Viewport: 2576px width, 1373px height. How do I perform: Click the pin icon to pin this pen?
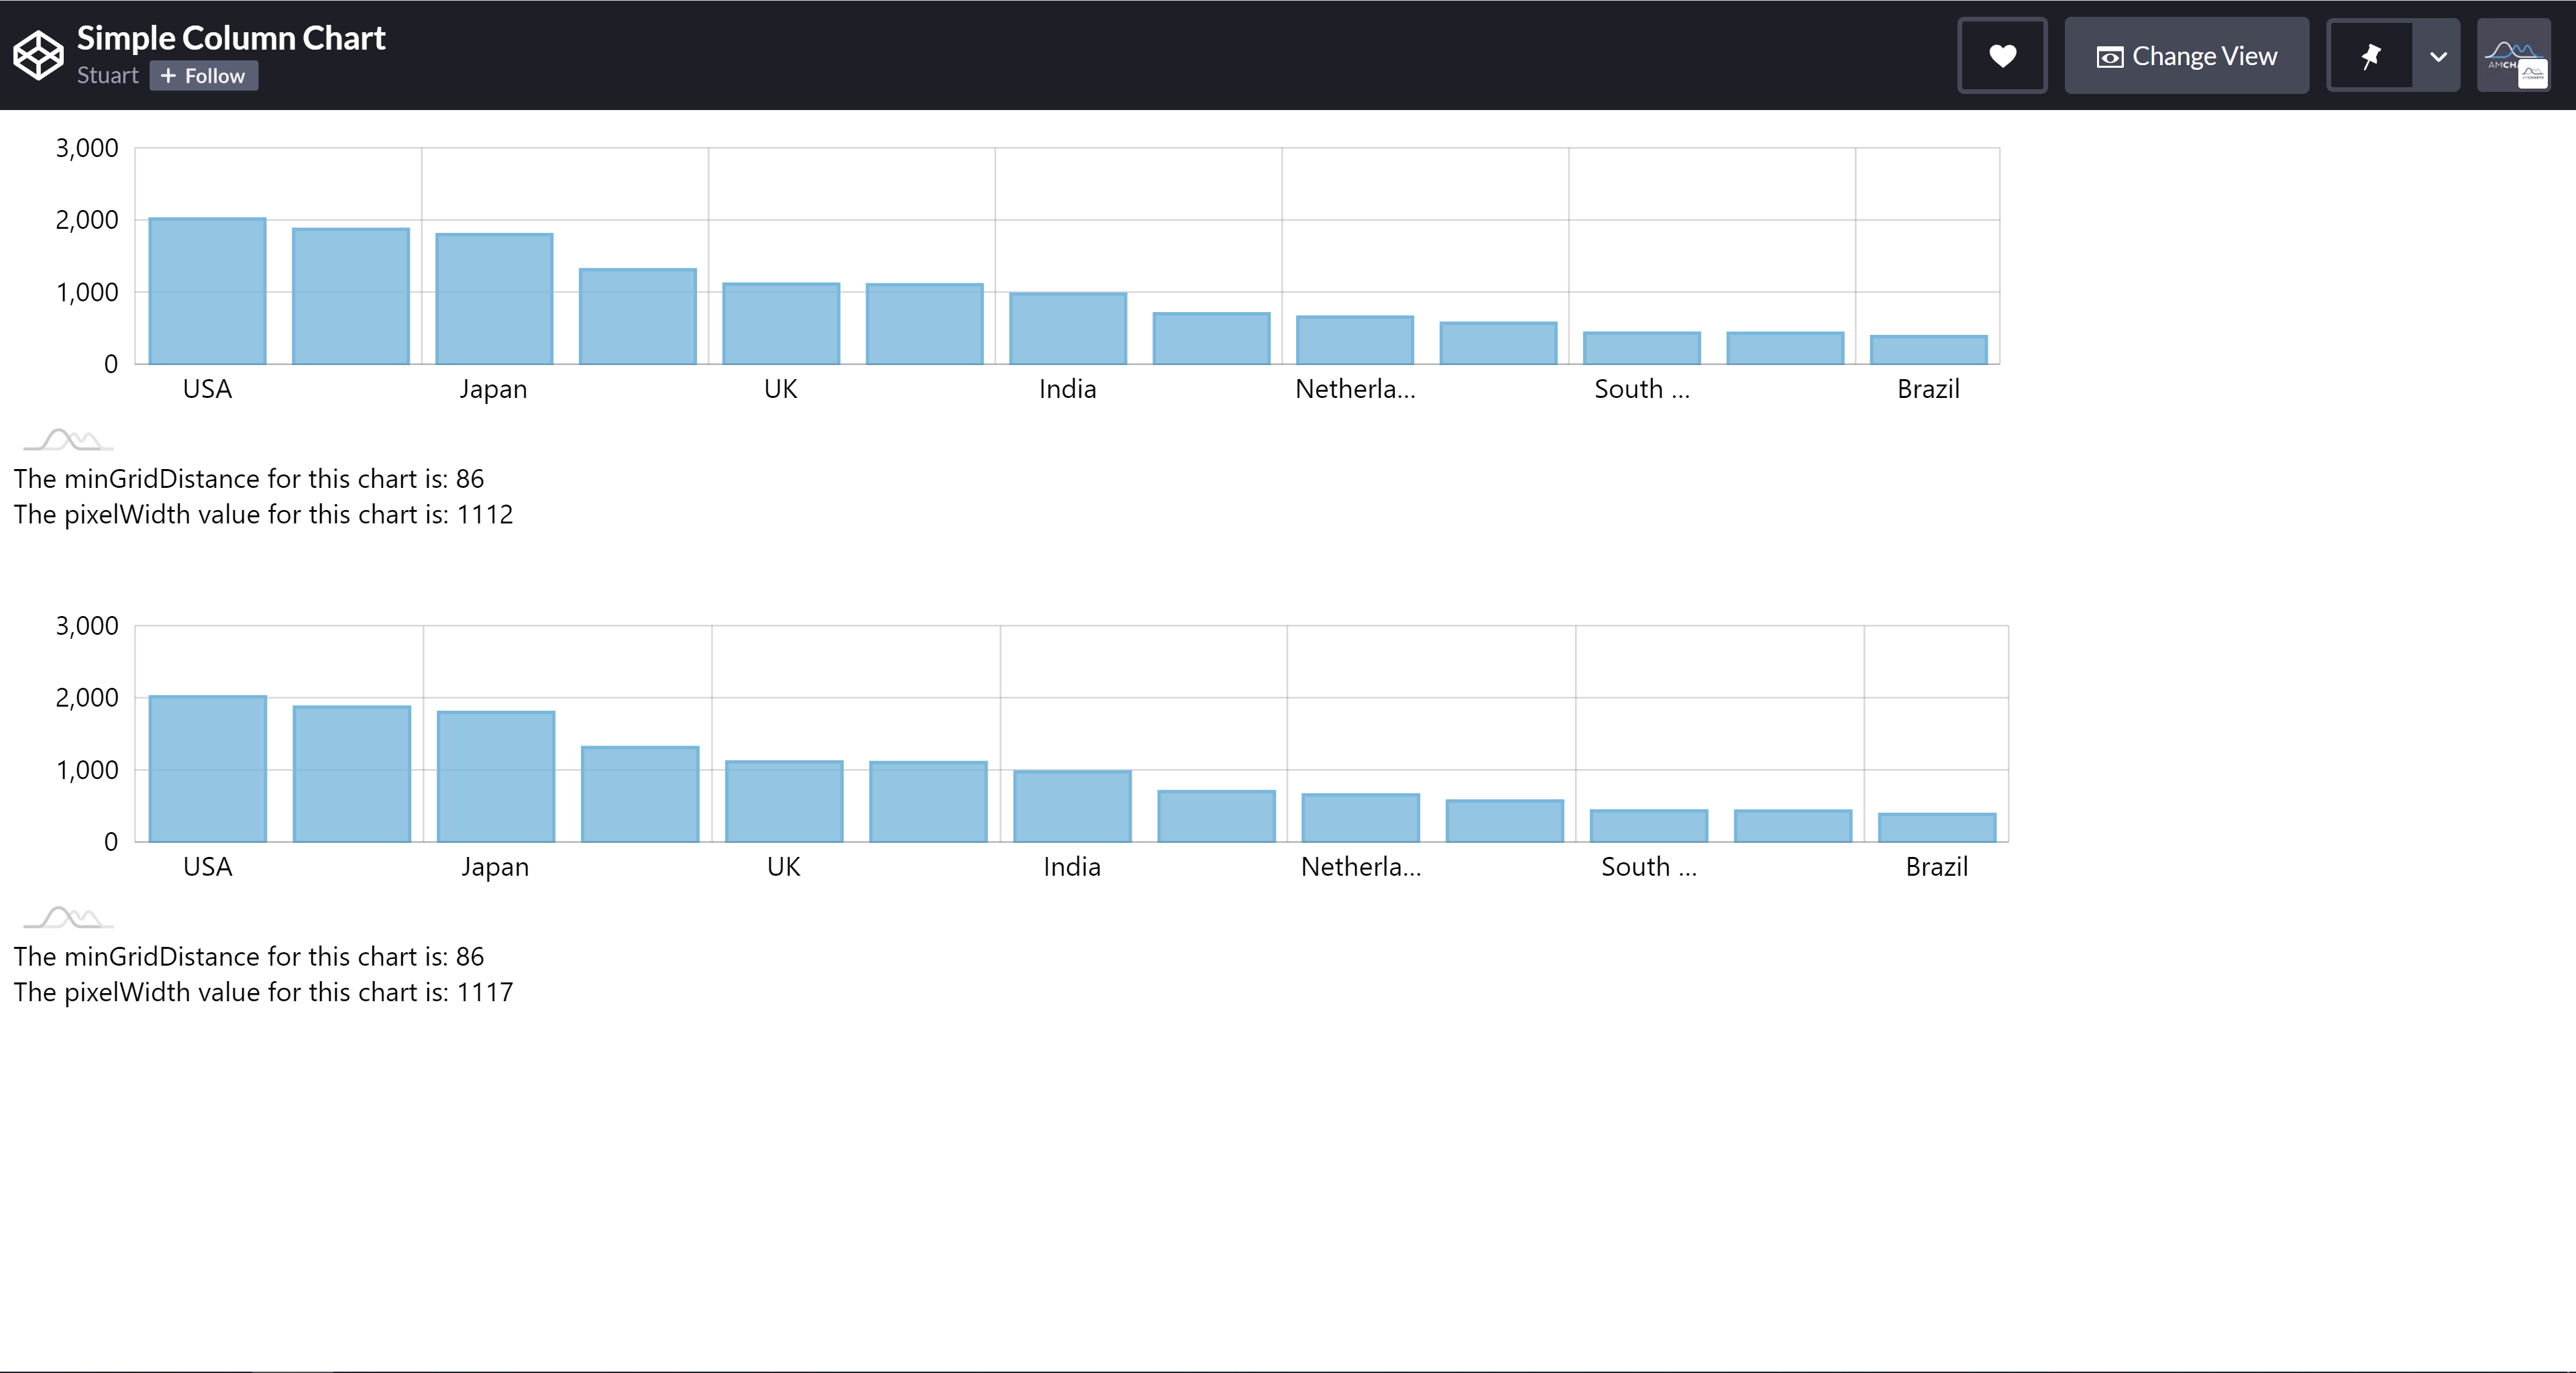coord(2371,56)
